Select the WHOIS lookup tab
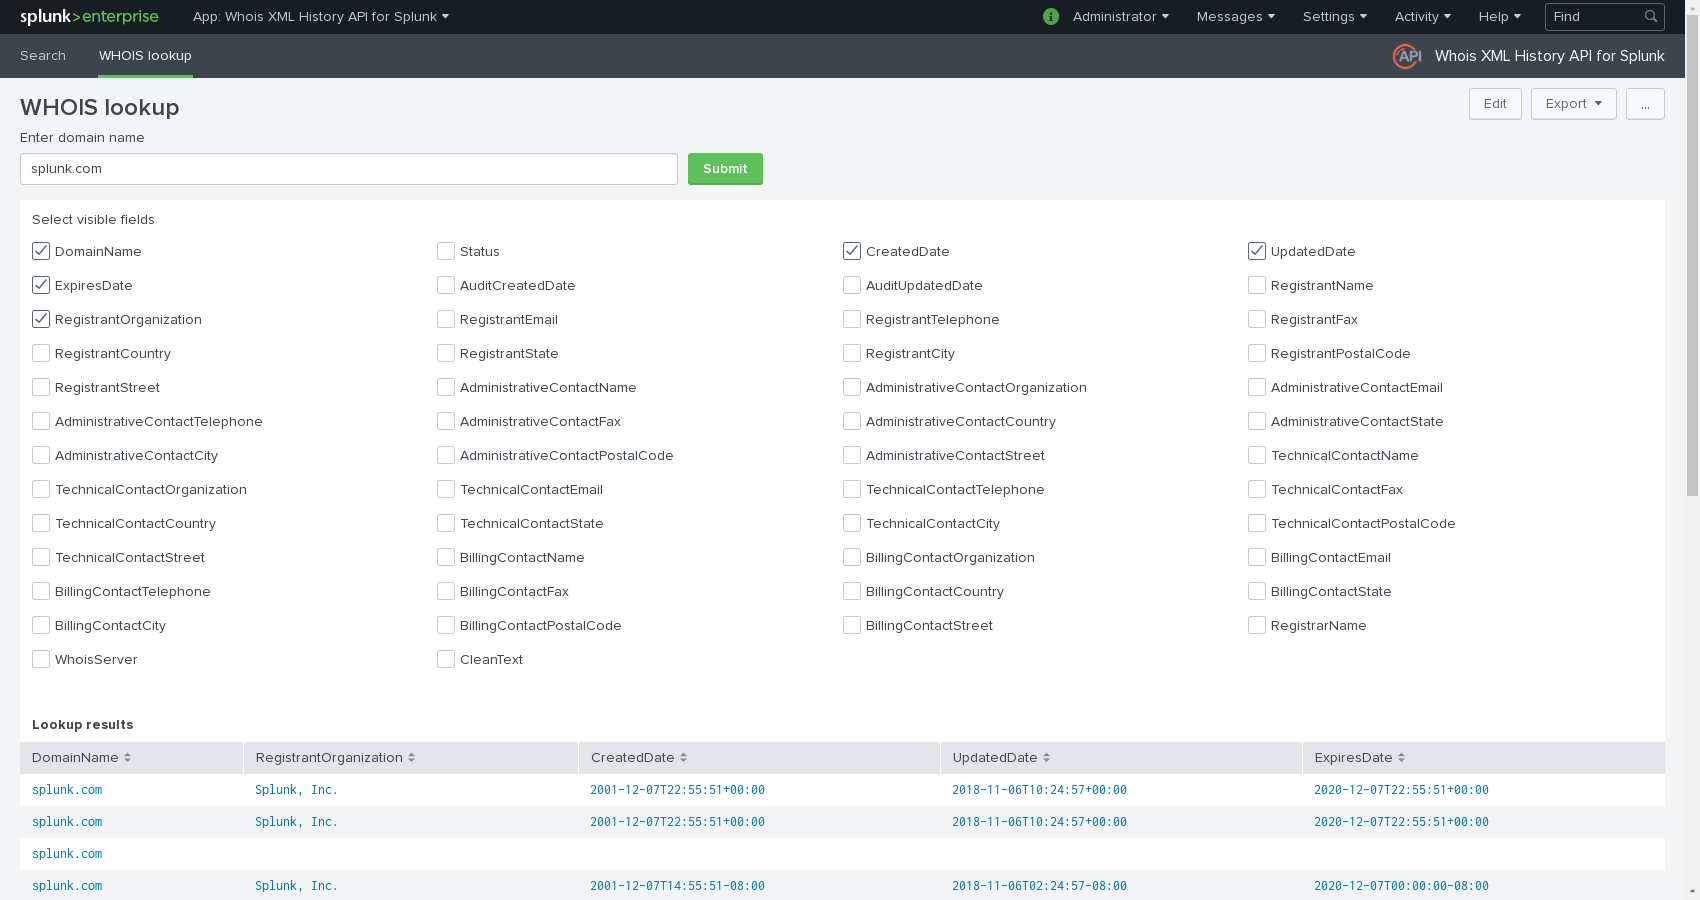The image size is (1700, 900). [x=145, y=56]
